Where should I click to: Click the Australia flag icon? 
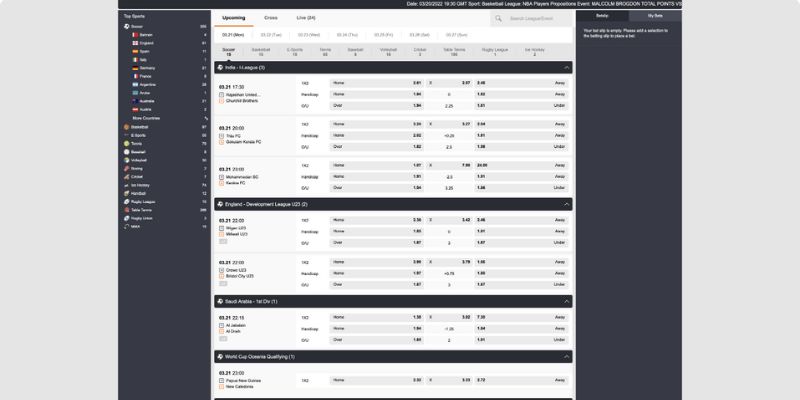click(x=135, y=101)
